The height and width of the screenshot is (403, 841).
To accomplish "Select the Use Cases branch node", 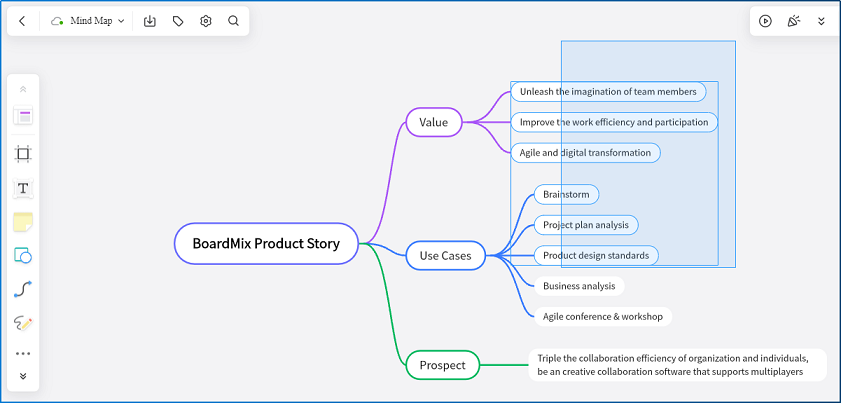I will pyautogui.click(x=446, y=255).
